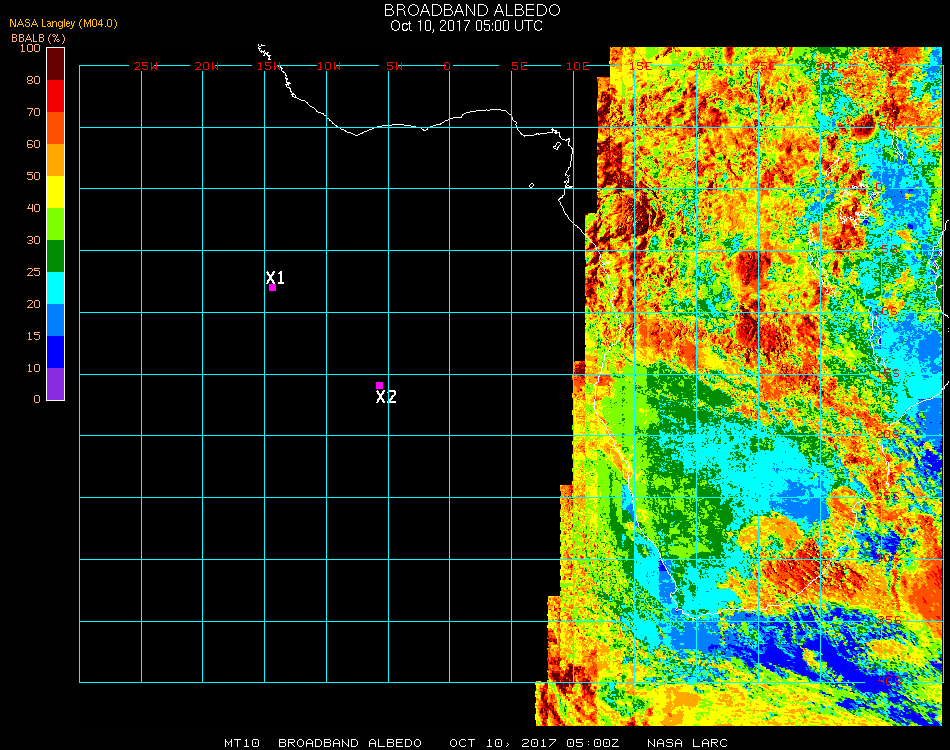Pick the orange-red 60-70 colorbar segment
Viewport: 950px width, 750px height.
(x=56, y=128)
